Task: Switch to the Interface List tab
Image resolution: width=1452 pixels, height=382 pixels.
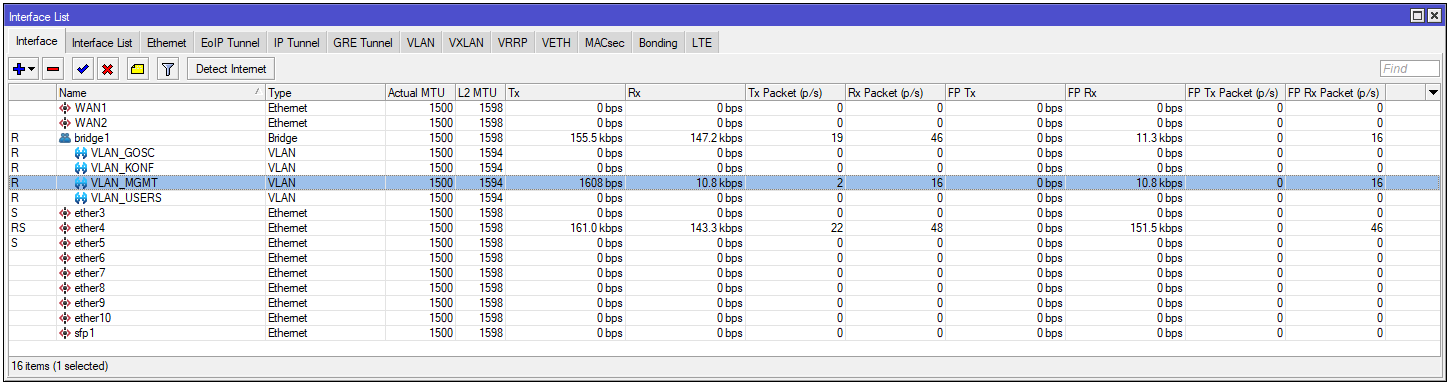Action: click(102, 43)
